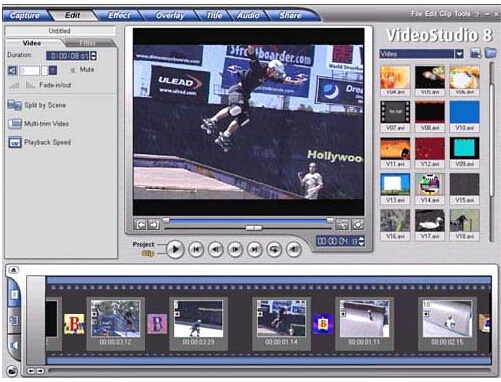
Task: Expand the timeline panel using up arrow
Action: (x=13, y=270)
